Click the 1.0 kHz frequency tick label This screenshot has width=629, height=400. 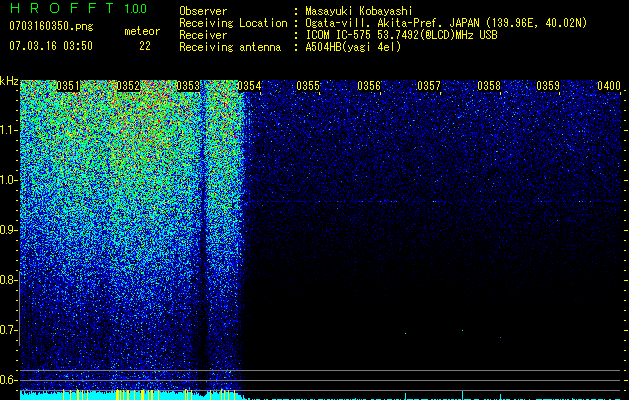[9, 180]
